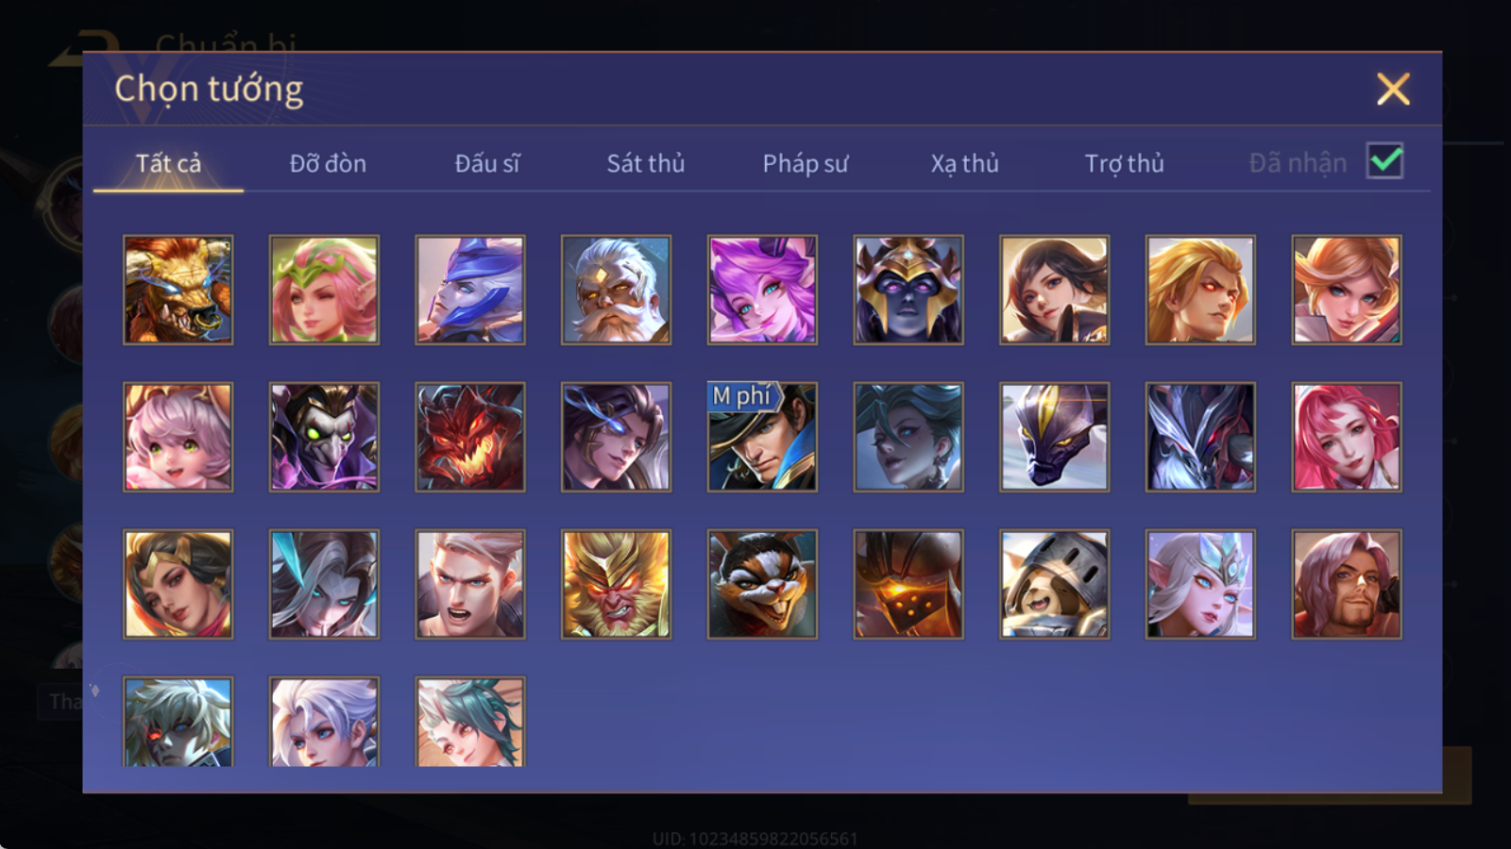The image size is (1511, 849).
Task: Toggle the 'Đã nhận' checkbox
Action: (x=1385, y=161)
